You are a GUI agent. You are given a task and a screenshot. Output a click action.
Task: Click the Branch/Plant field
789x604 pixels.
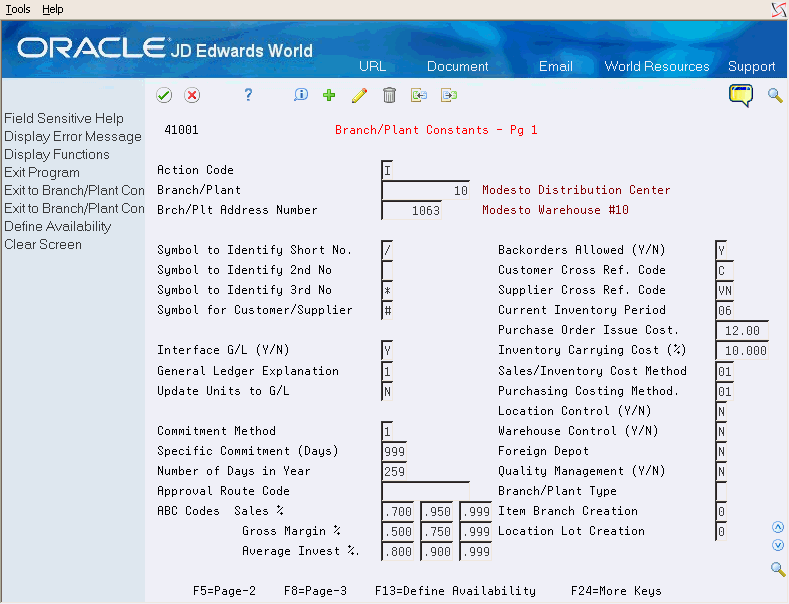[426, 190]
